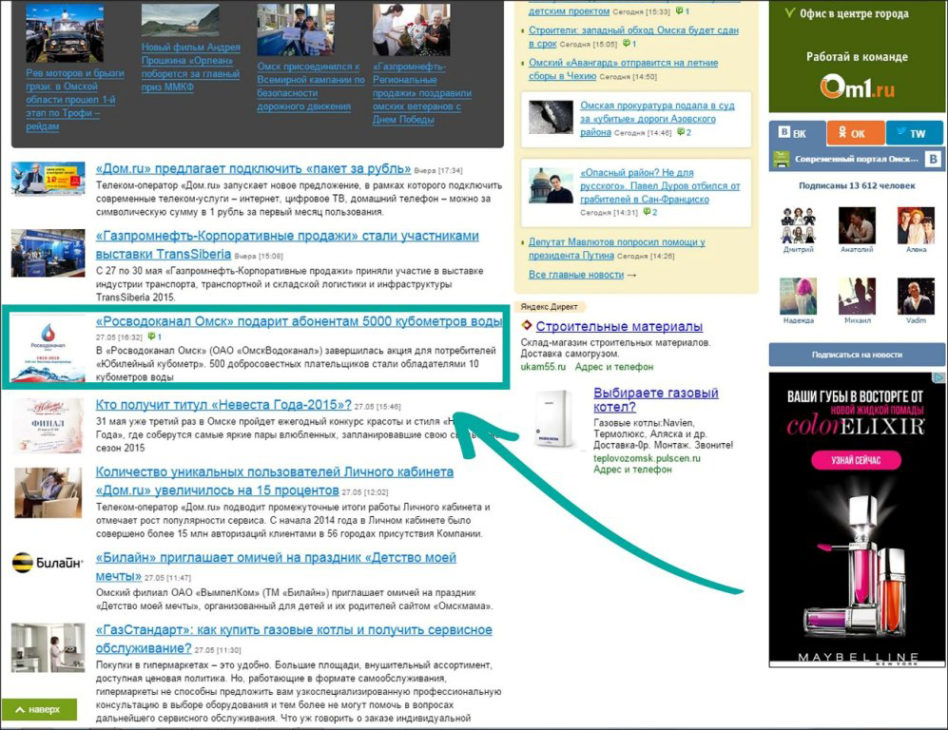Open subscriber Надежда's avatar
This screenshot has width=948, height=730.
(799, 296)
